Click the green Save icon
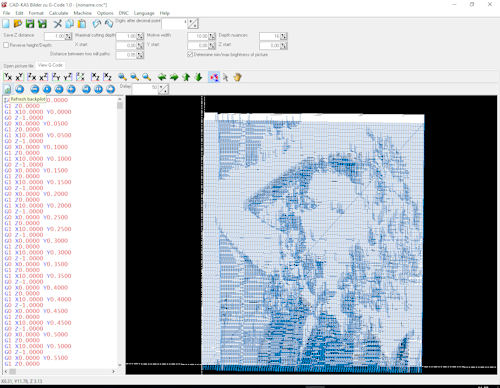Viewport: 500px width, 388px height. 30,24
